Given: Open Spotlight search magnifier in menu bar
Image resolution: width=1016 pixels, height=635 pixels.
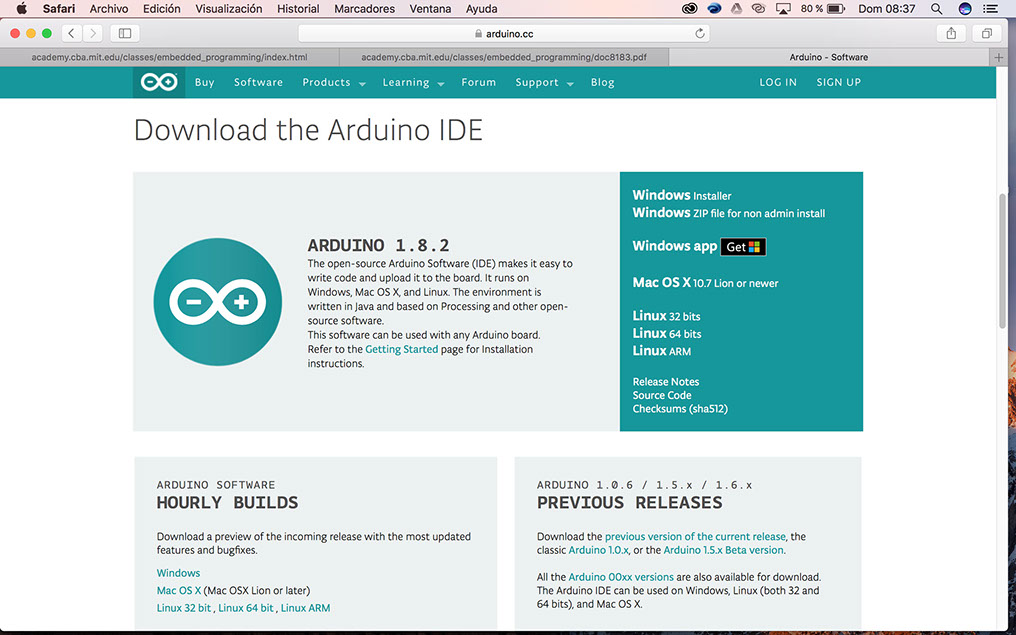Looking at the screenshot, I should (x=936, y=8).
